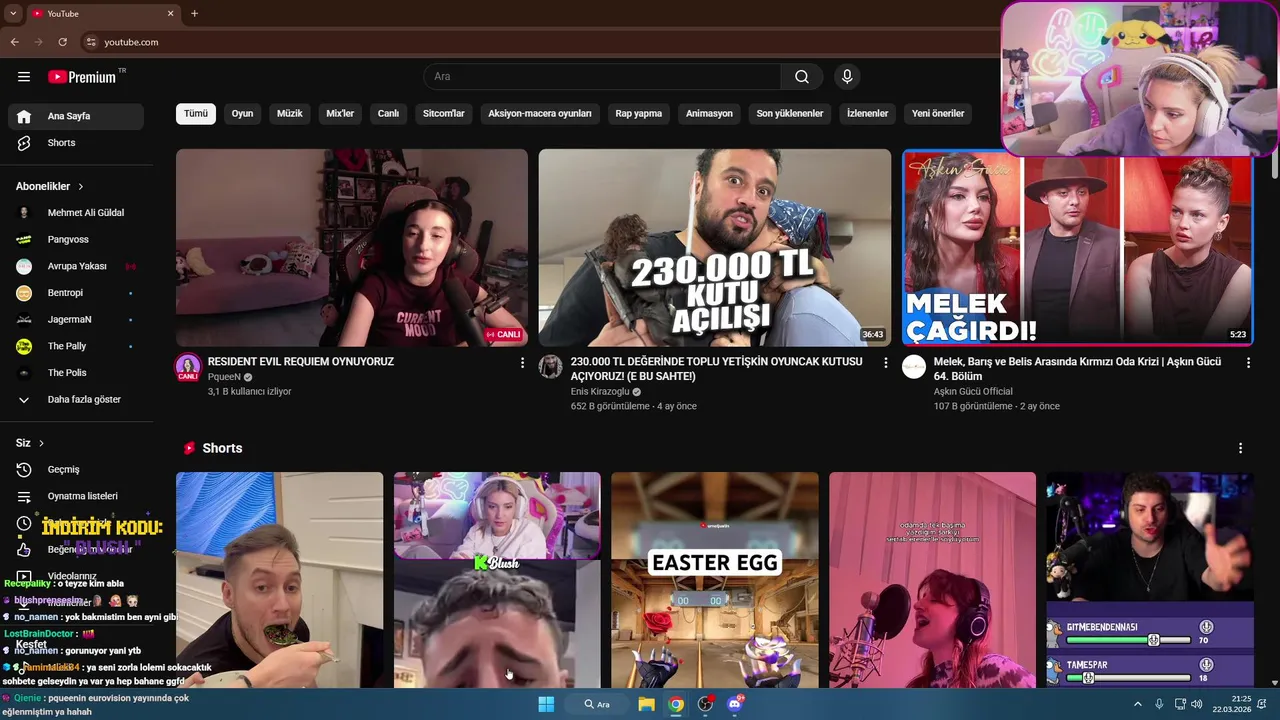This screenshot has height=720, width=1280.
Task: Select the Sitcom'lar filter chip
Action: 444,113
